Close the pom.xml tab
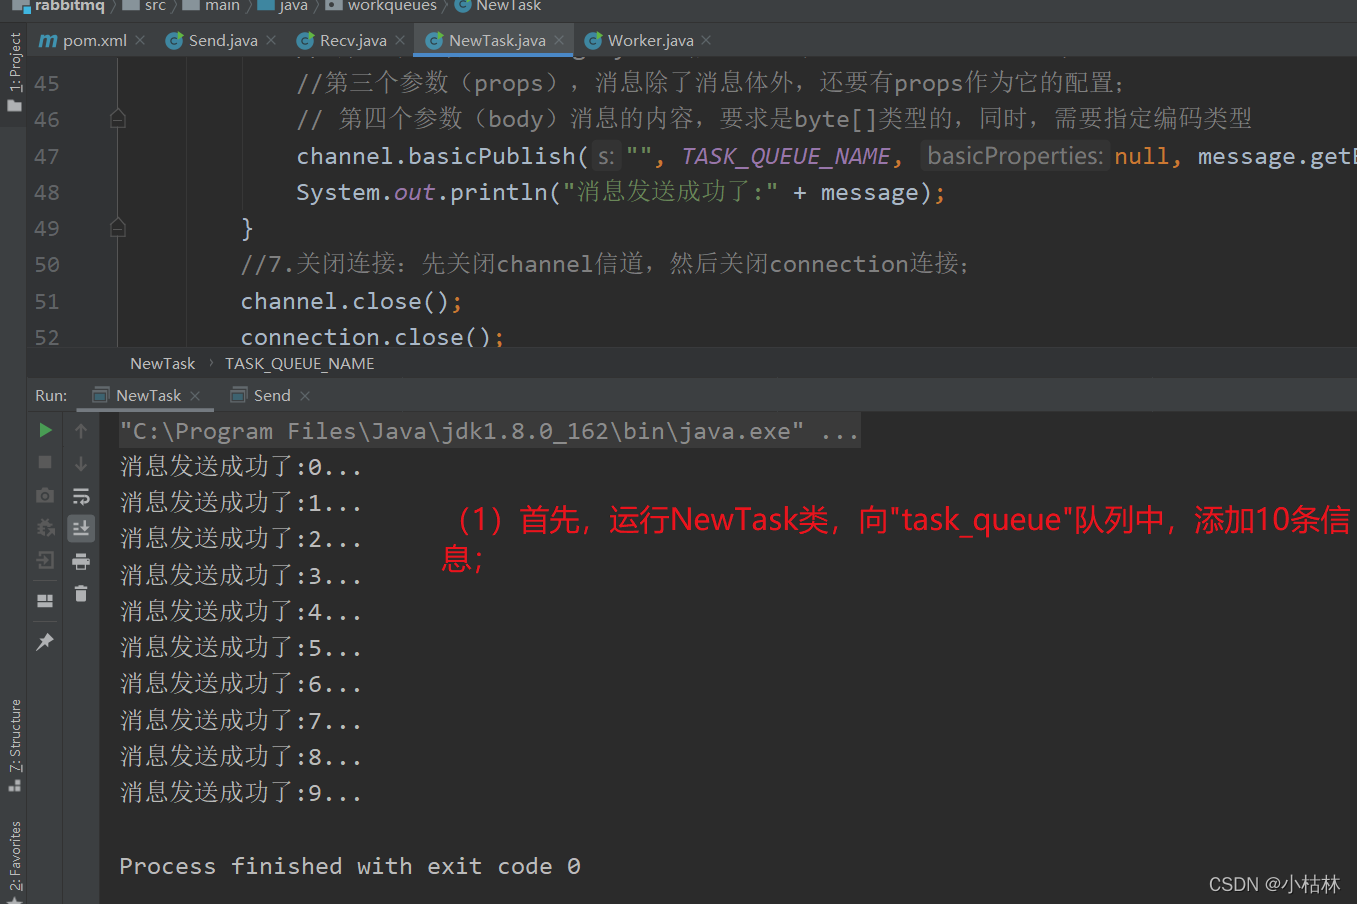The width and height of the screenshot is (1357, 904). (140, 40)
